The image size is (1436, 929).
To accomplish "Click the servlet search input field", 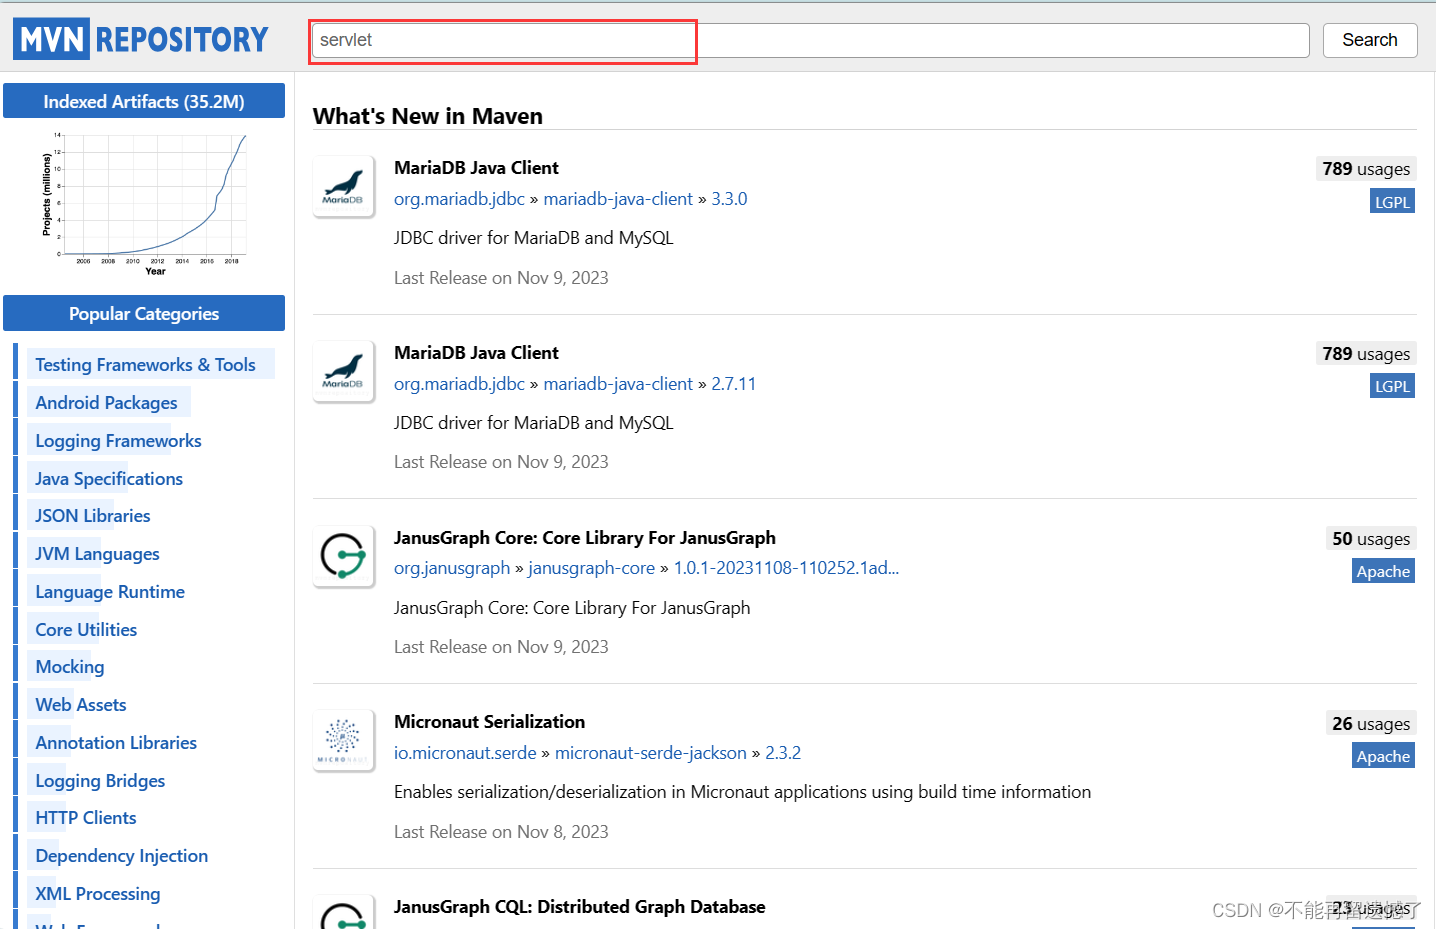I will pos(810,40).
